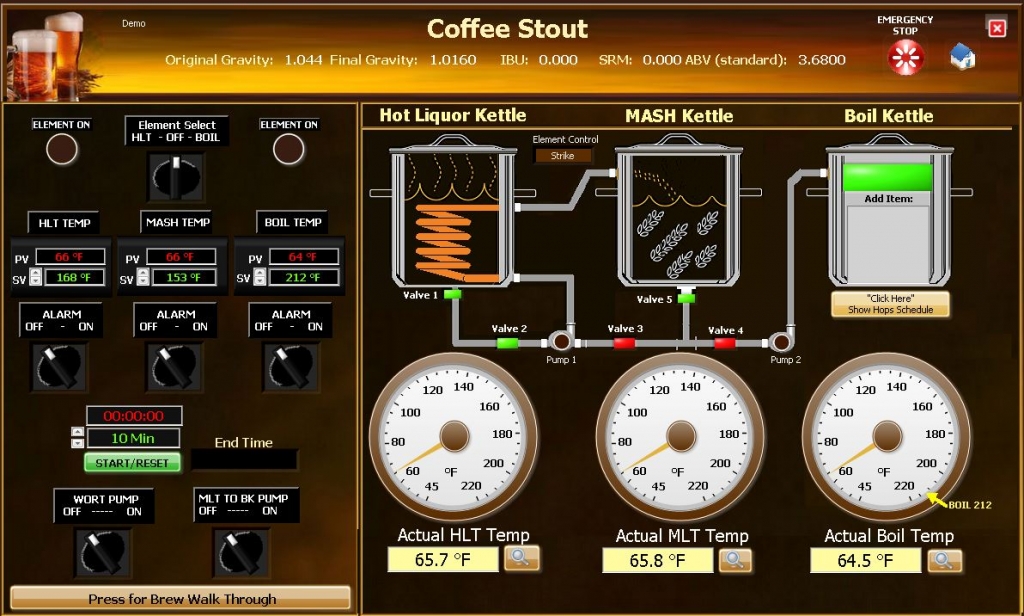Flip the MLT to BK Pump switch
This screenshot has width=1024, height=616.
(241, 552)
